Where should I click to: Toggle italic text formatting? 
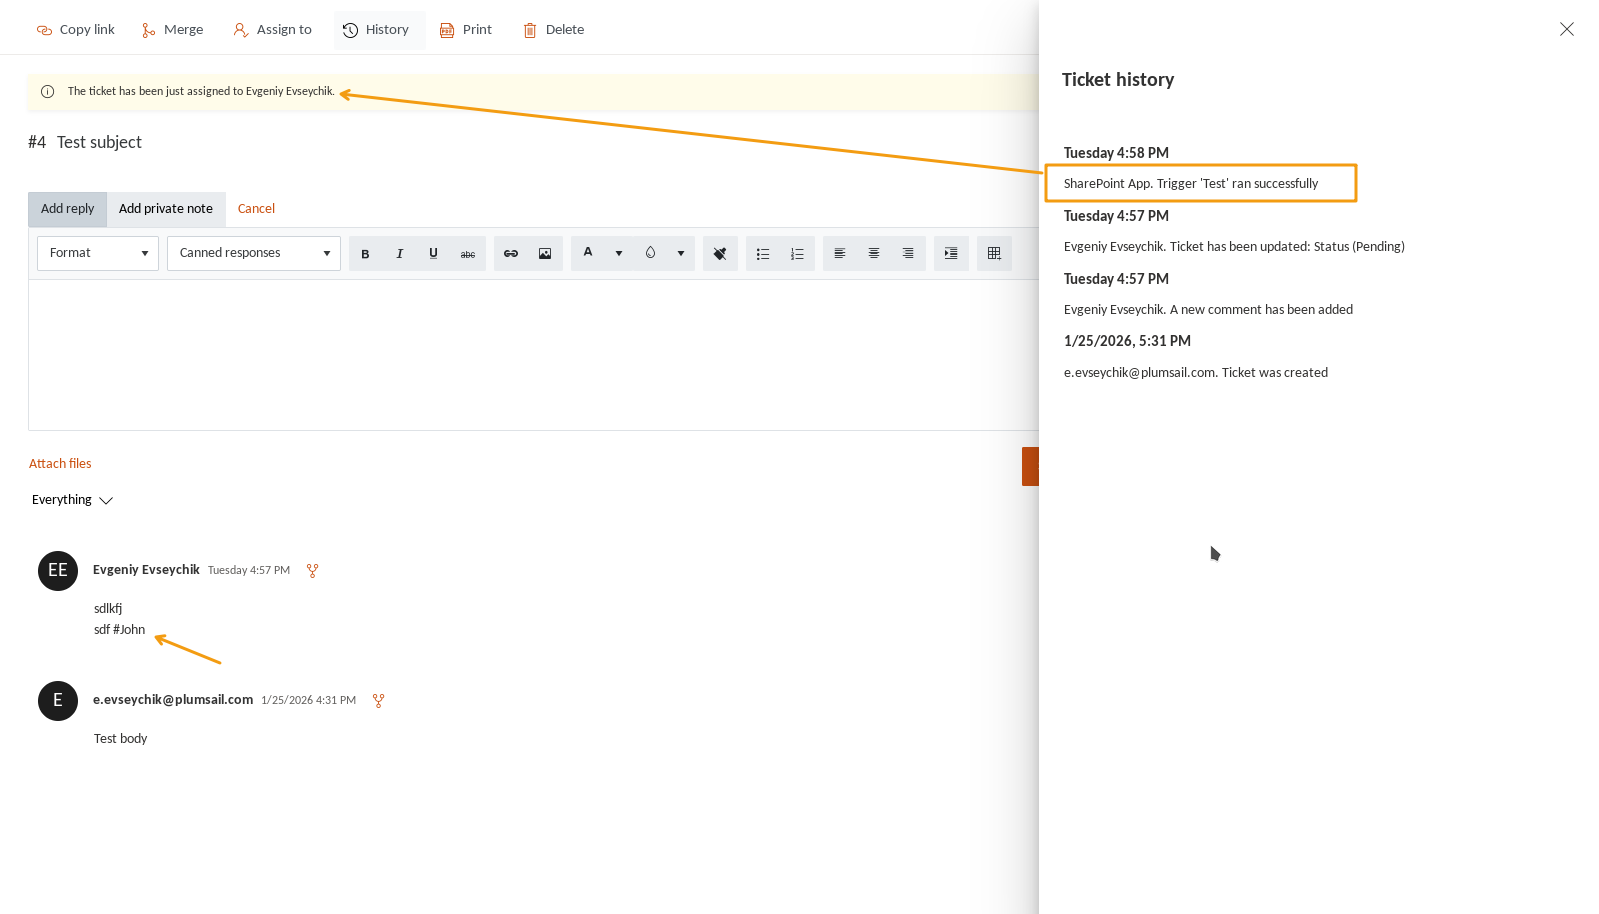[399, 254]
